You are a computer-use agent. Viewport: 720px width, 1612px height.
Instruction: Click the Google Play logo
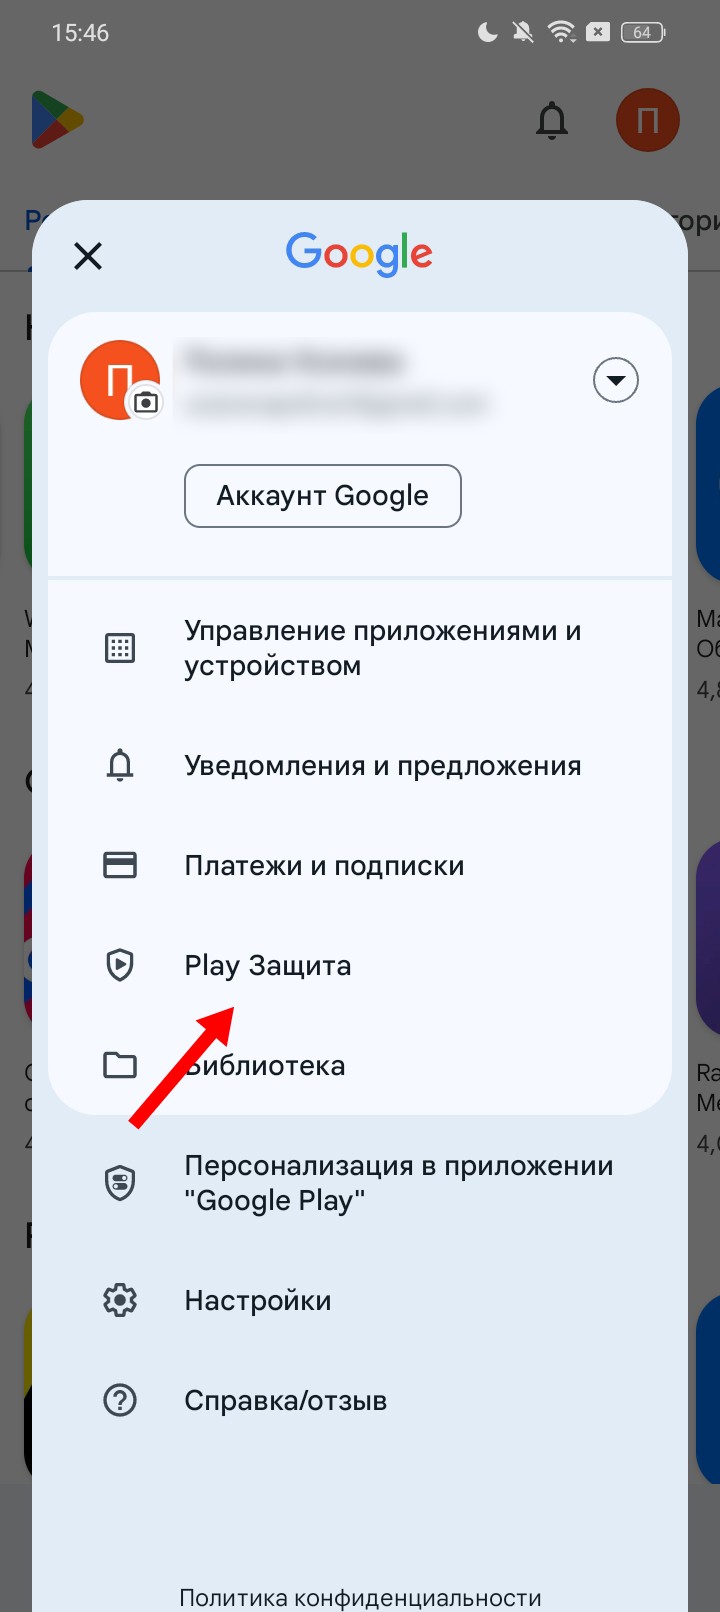(x=57, y=120)
